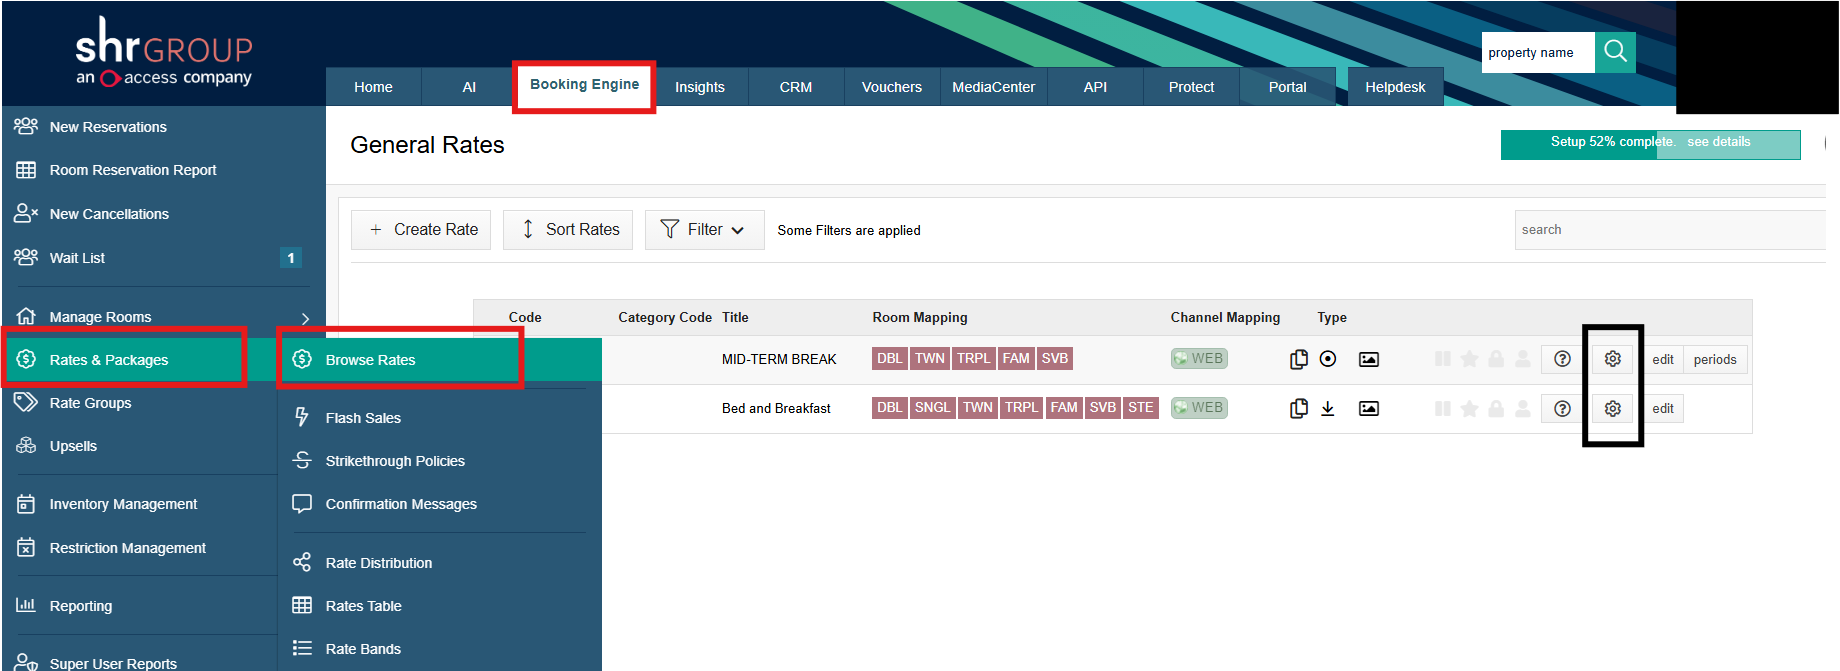
Task: Select Flash Sales from the submenu
Action: (363, 418)
